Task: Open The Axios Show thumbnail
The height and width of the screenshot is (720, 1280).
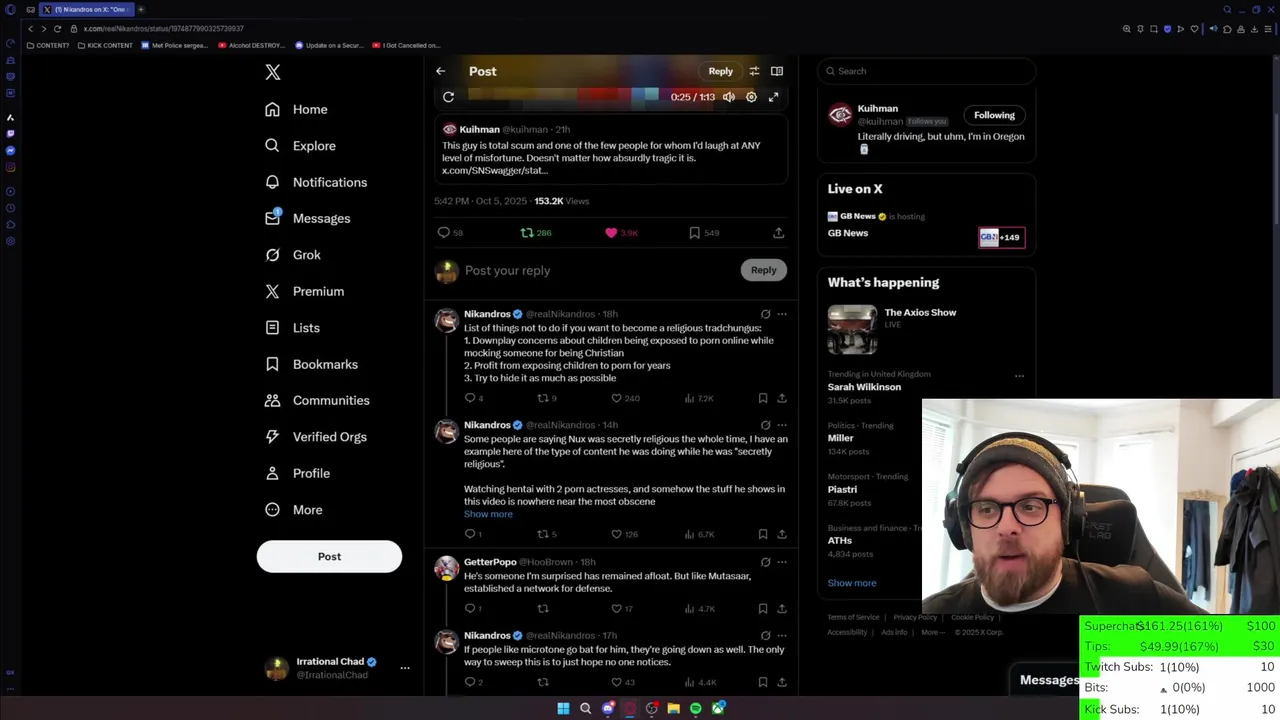Action: [852, 330]
